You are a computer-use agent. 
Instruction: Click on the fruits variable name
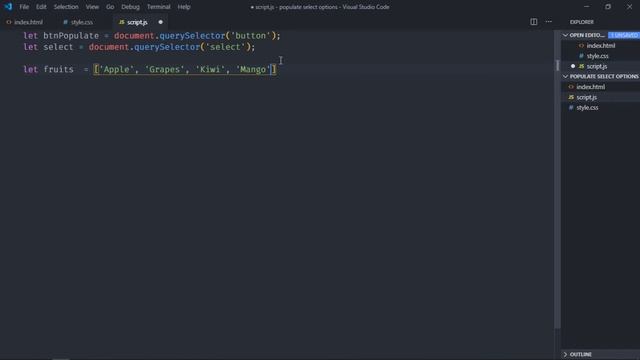pos(58,69)
